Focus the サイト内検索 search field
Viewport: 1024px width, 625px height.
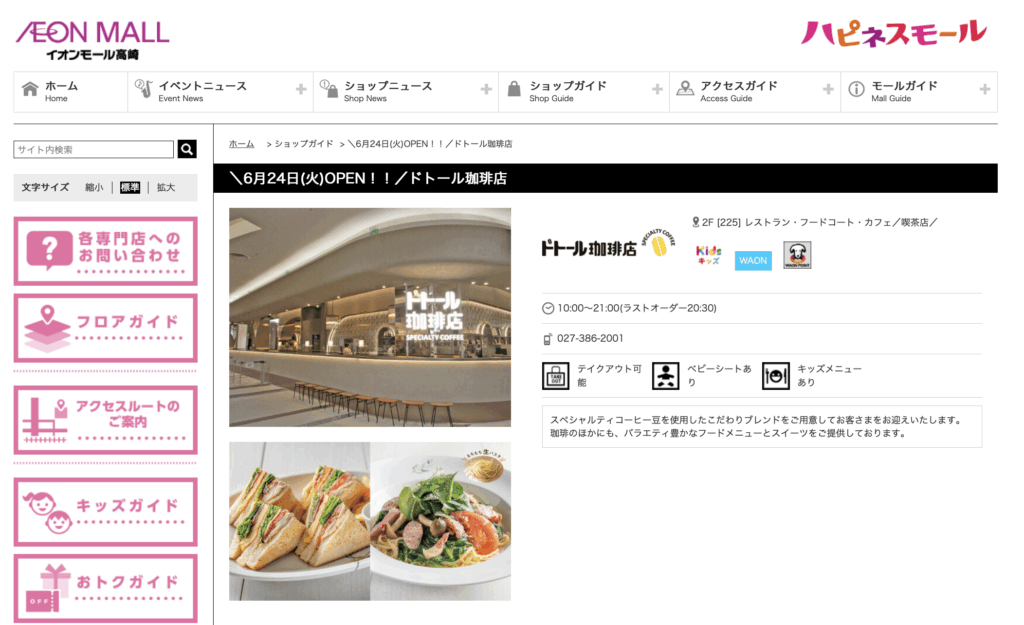click(94, 150)
